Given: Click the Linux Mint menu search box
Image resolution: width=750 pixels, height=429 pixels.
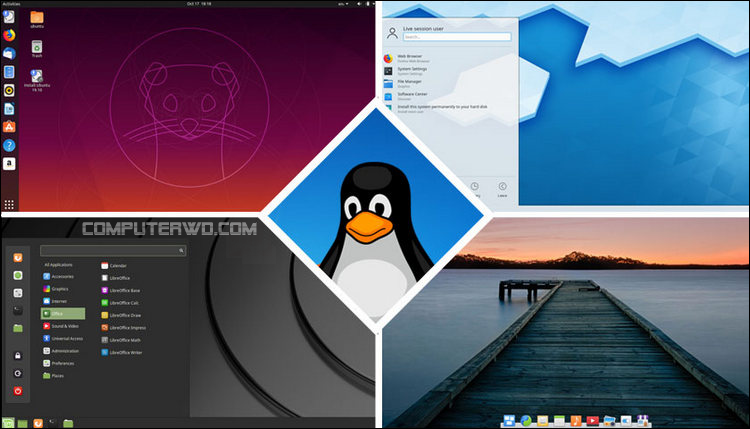Looking at the screenshot, I should (x=113, y=250).
